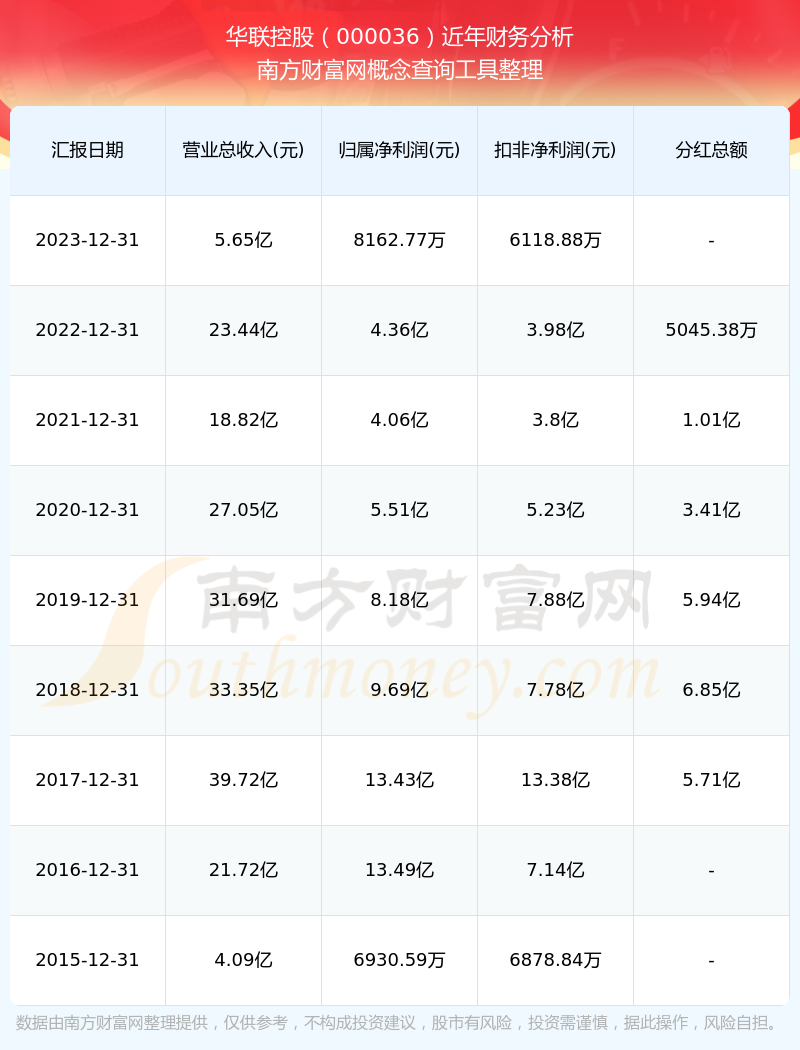This screenshot has height=1050, width=800.
Task: Select the 23.44亿 revenue cell
Action: tap(244, 330)
